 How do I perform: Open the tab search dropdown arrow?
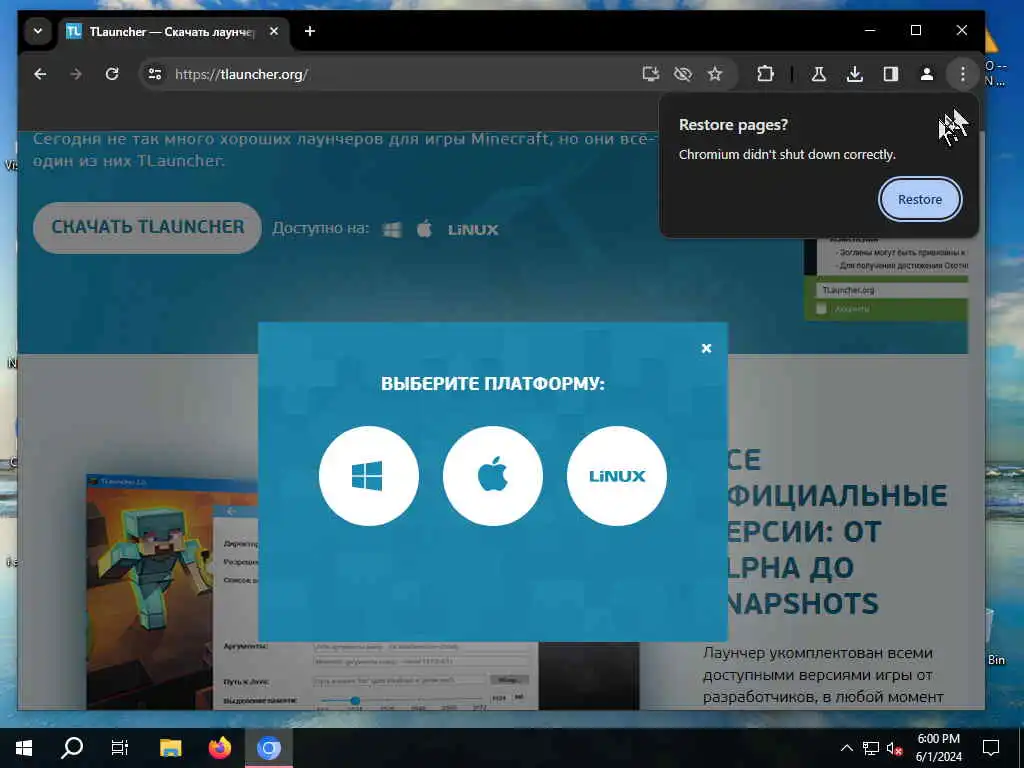[38, 31]
